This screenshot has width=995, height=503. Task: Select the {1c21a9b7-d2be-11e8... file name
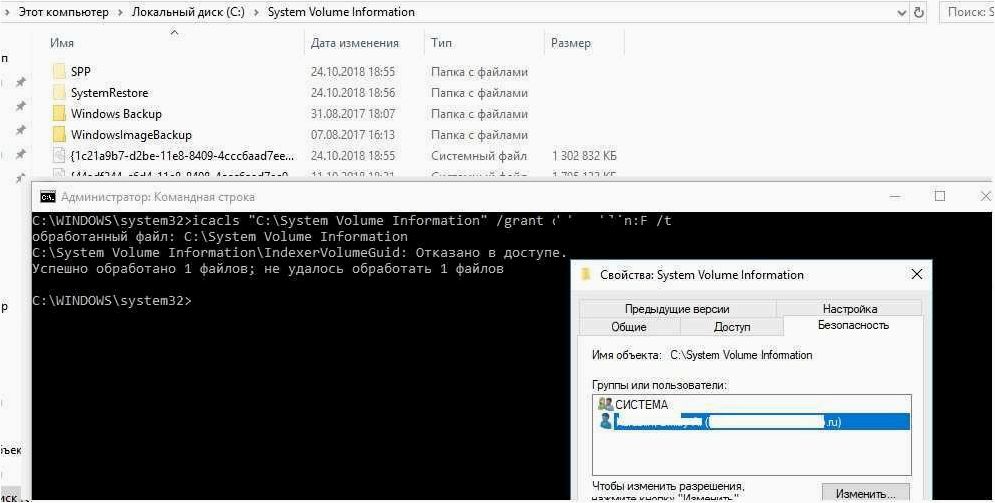coord(183,155)
